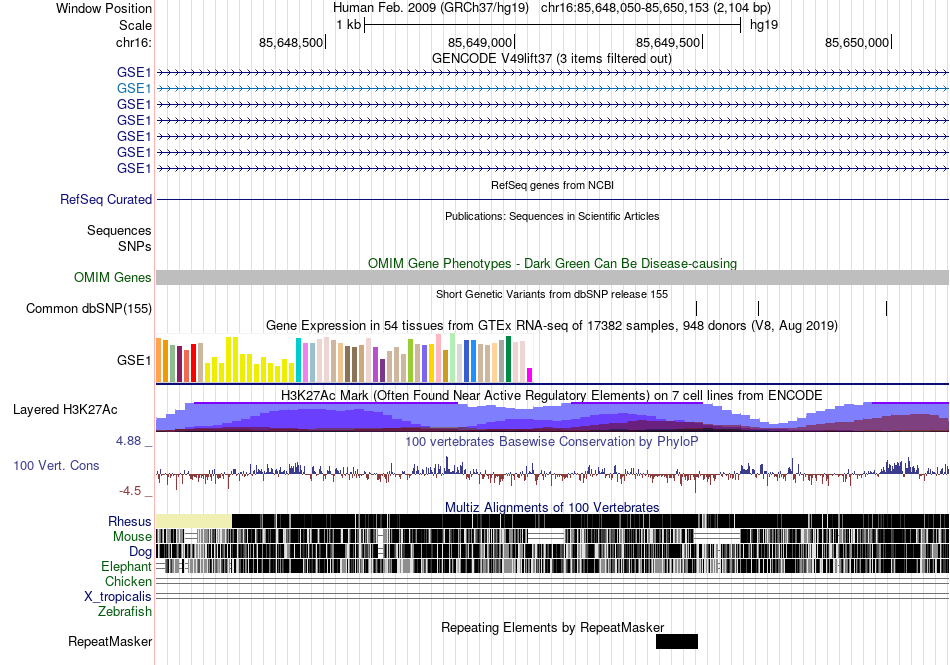Open the H3K27Ac Mark track title
Image resolution: width=950 pixels, height=665 pixels.
pyautogui.click(x=552, y=396)
